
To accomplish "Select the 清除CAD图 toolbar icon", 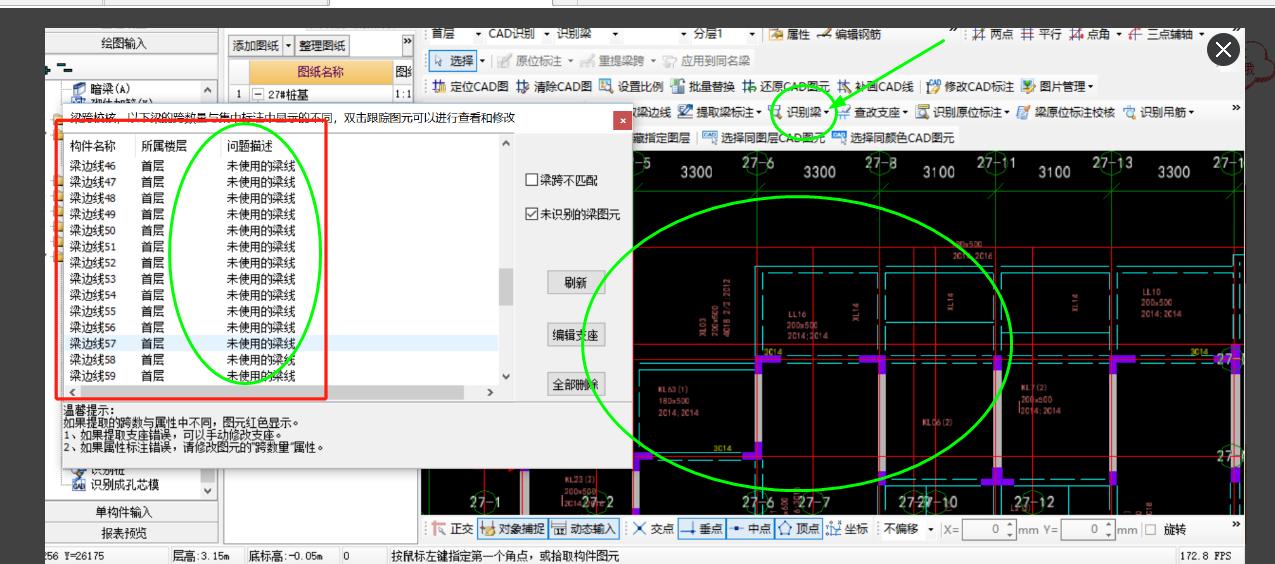I will pos(523,87).
